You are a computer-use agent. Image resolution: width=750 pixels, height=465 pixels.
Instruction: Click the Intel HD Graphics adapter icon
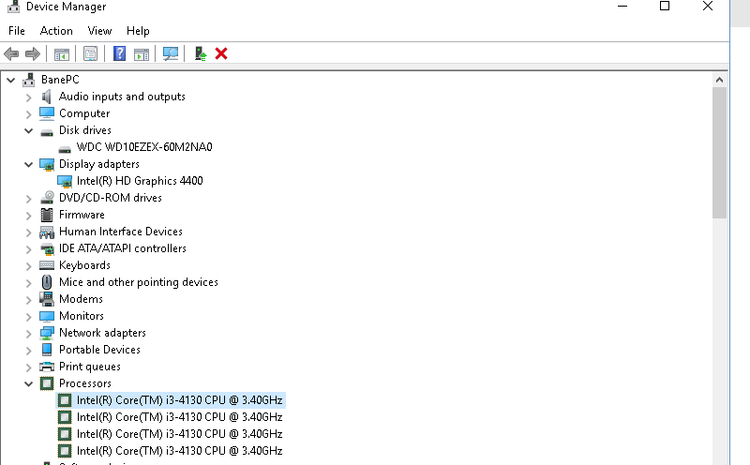pyautogui.click(x=65, y=181)
